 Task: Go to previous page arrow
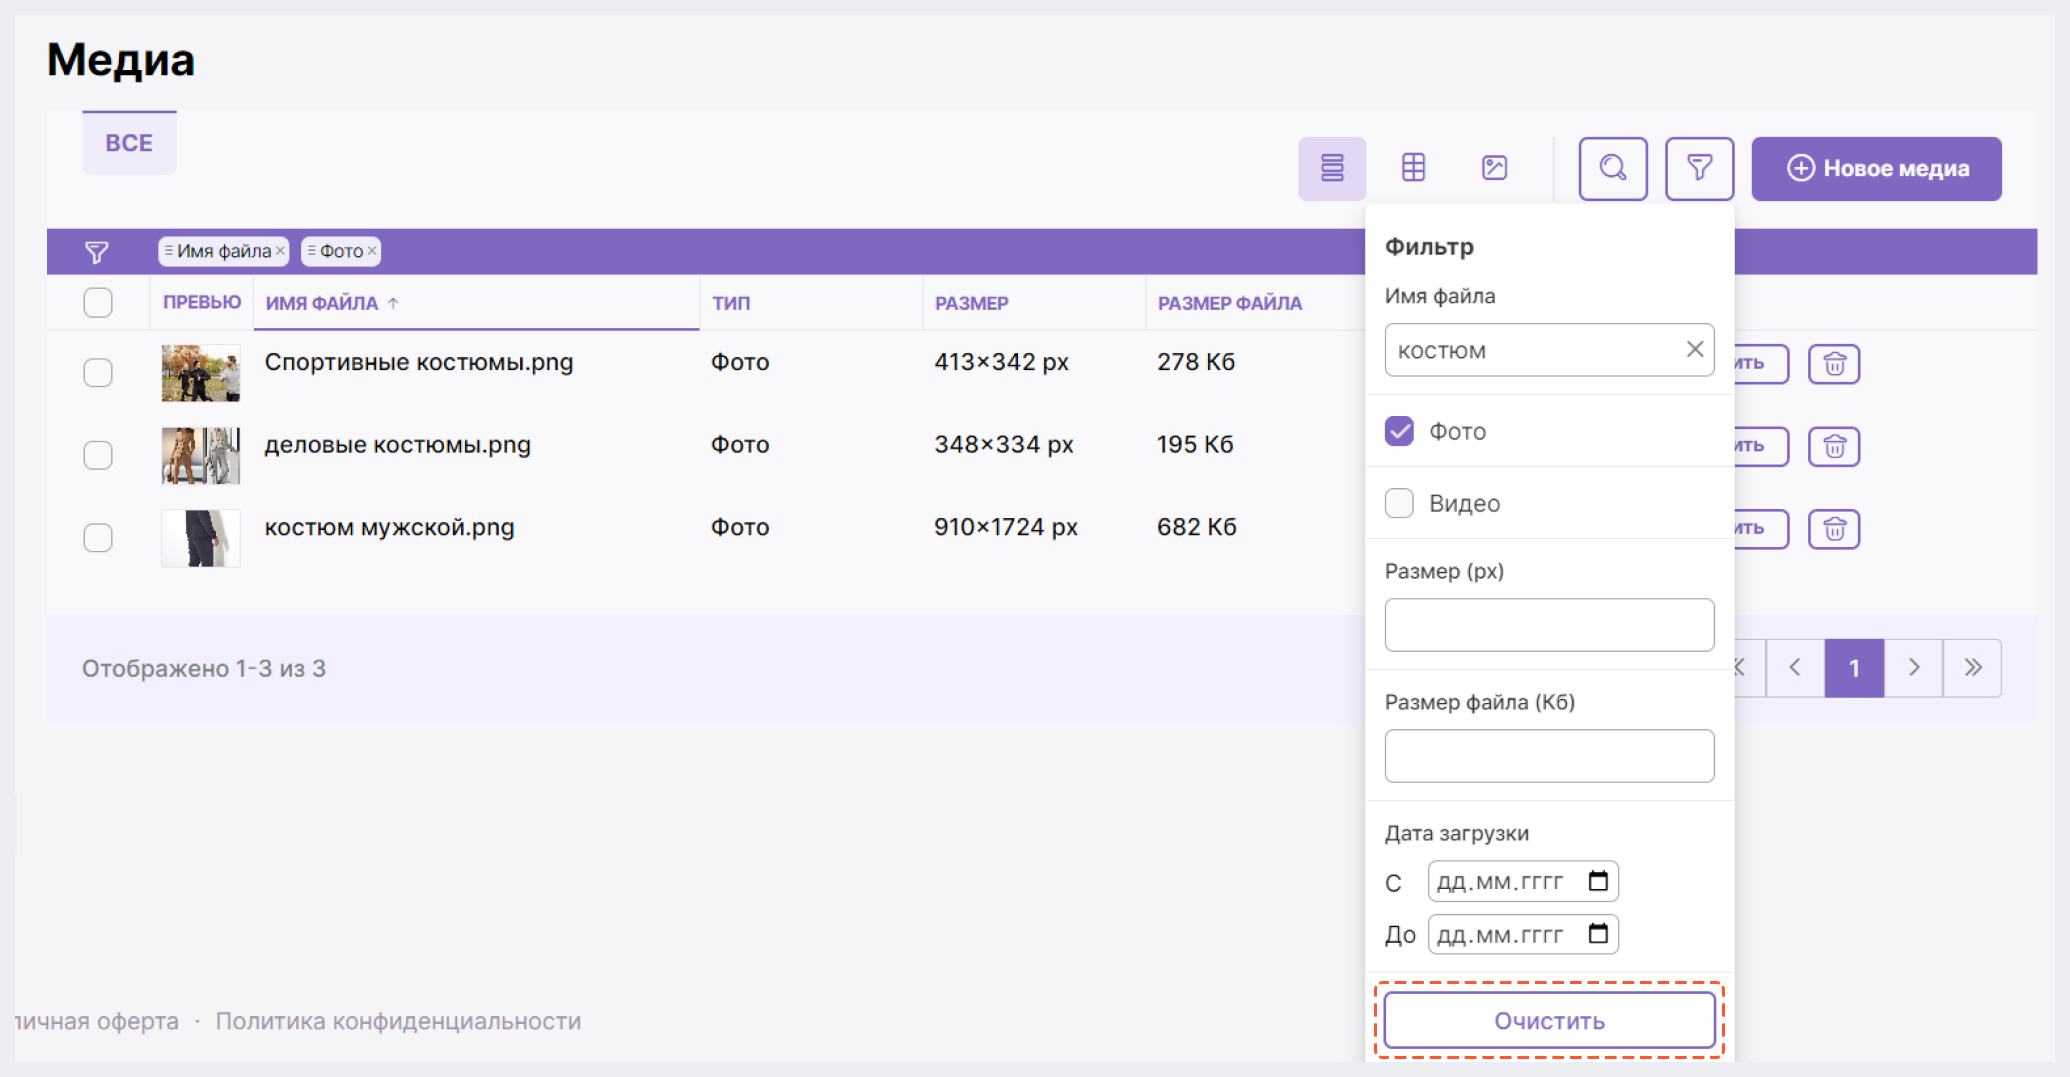(1795, 668)
